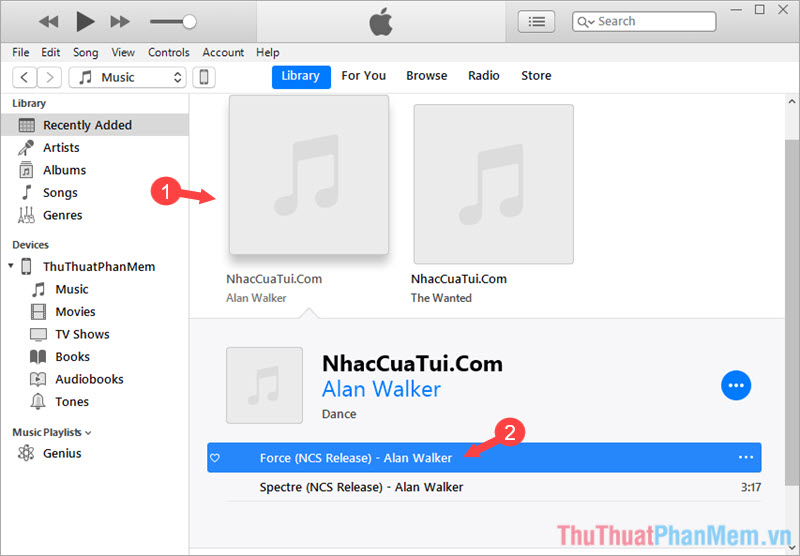The height and width of the screenshot is (556, 800).
Task: Select Albums in the Library sidebar
Action: pyautogui.click(x=95, y=170)
